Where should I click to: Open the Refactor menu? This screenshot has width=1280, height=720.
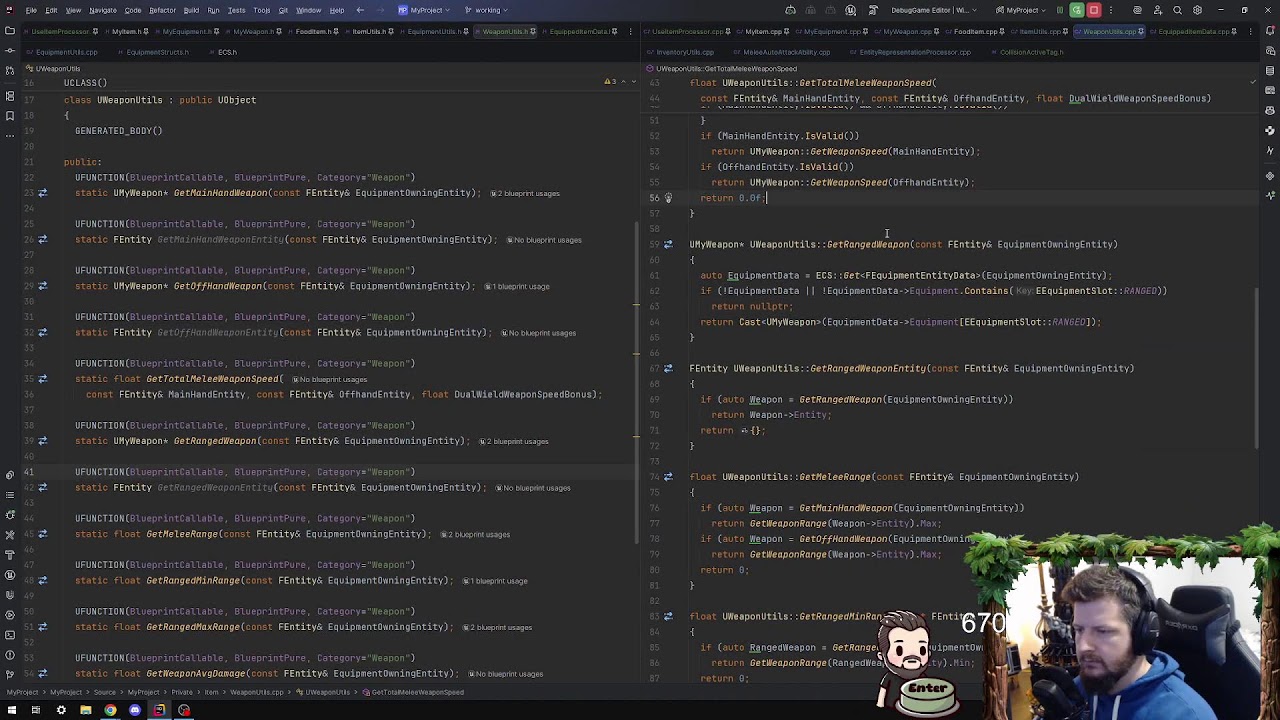point(162,10)
